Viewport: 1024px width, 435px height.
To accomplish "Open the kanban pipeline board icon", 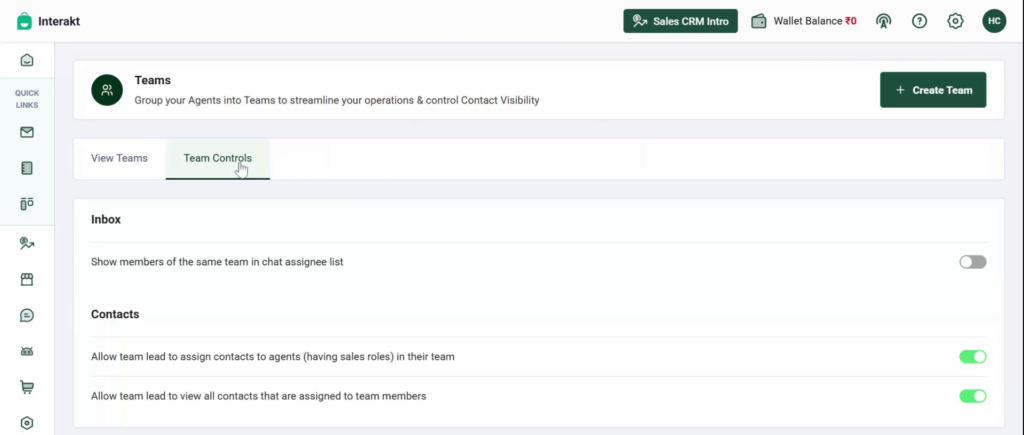I will tap(27, 204).
